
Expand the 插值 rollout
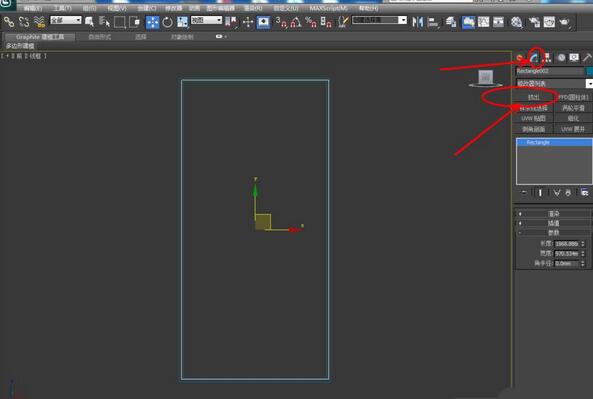coord(554,223)
